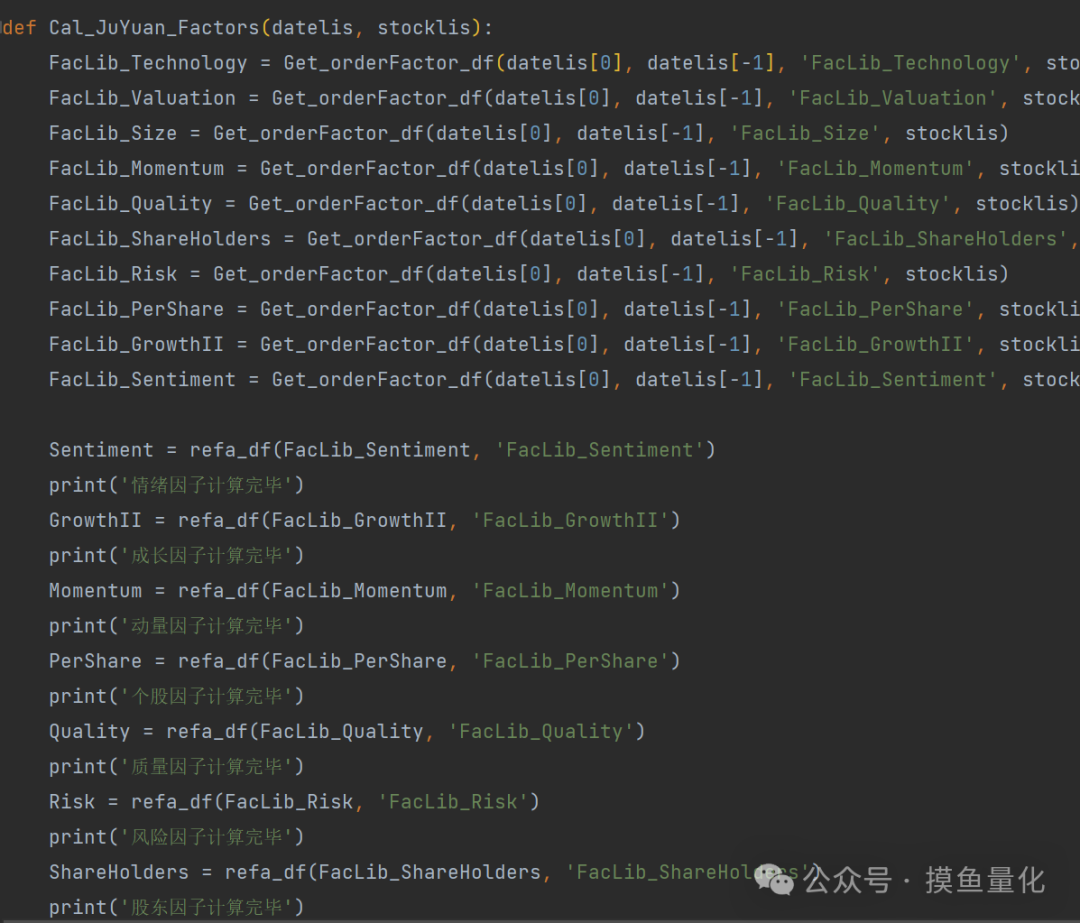Click the FacLib_Valuation variable at line start
Screen dimensions: 1080x923
(141, 98)
